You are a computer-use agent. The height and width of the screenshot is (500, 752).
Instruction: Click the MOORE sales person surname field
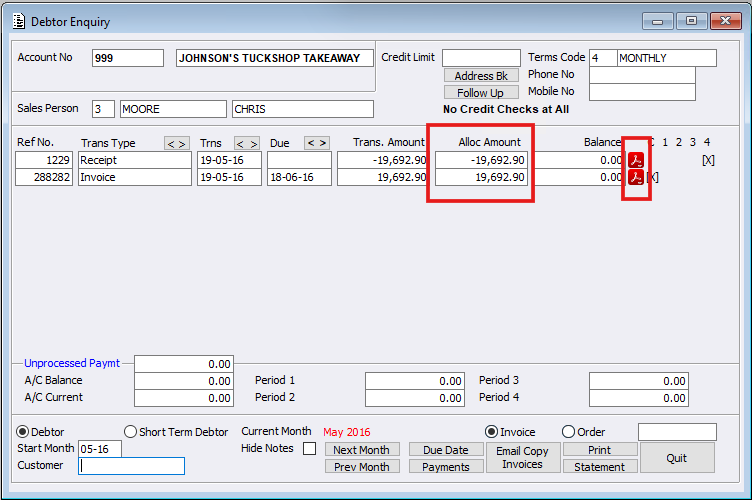point(173,109)
